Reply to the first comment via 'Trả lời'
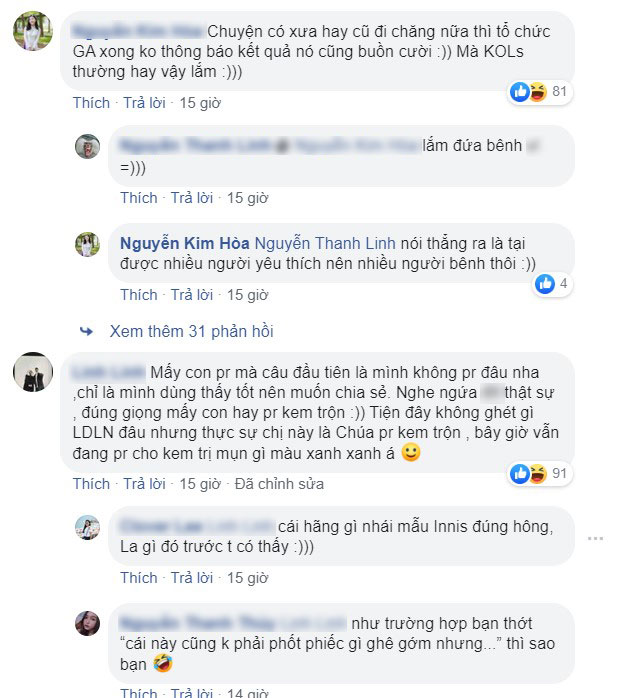This screenshot has height=698, width=618. [144, 103]
